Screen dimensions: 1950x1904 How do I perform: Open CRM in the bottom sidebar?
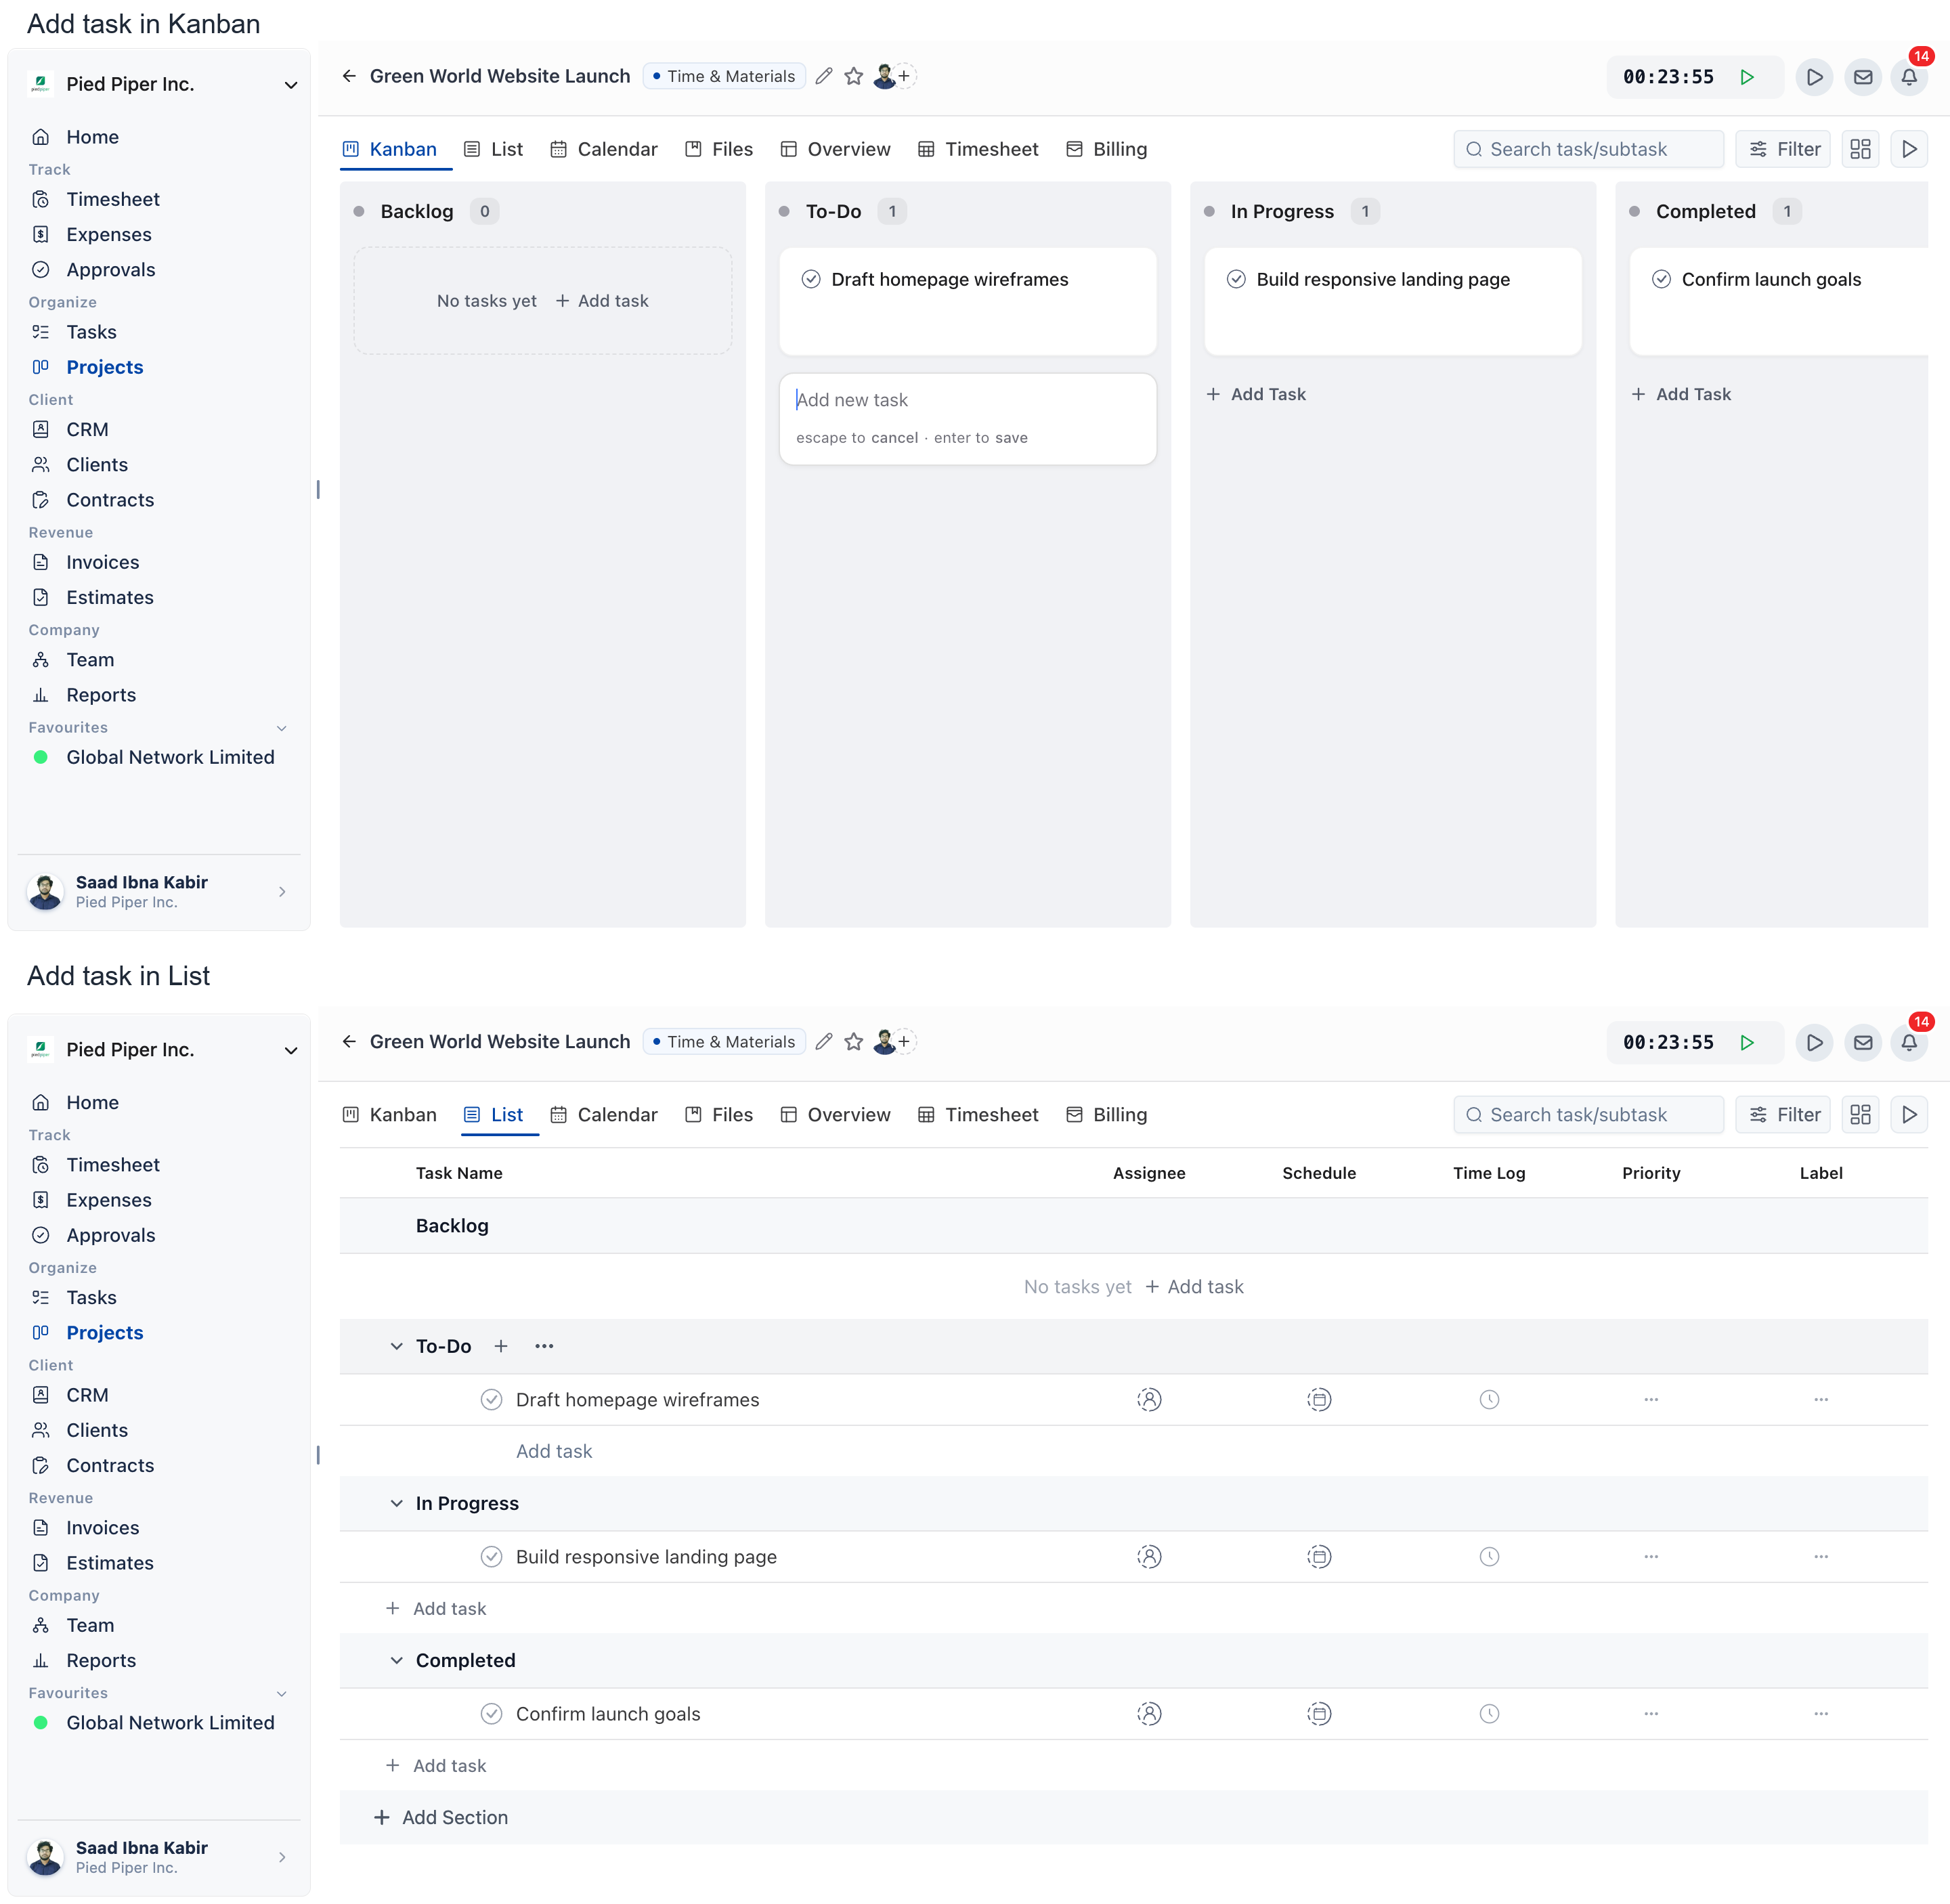(x=86, y=1396)
